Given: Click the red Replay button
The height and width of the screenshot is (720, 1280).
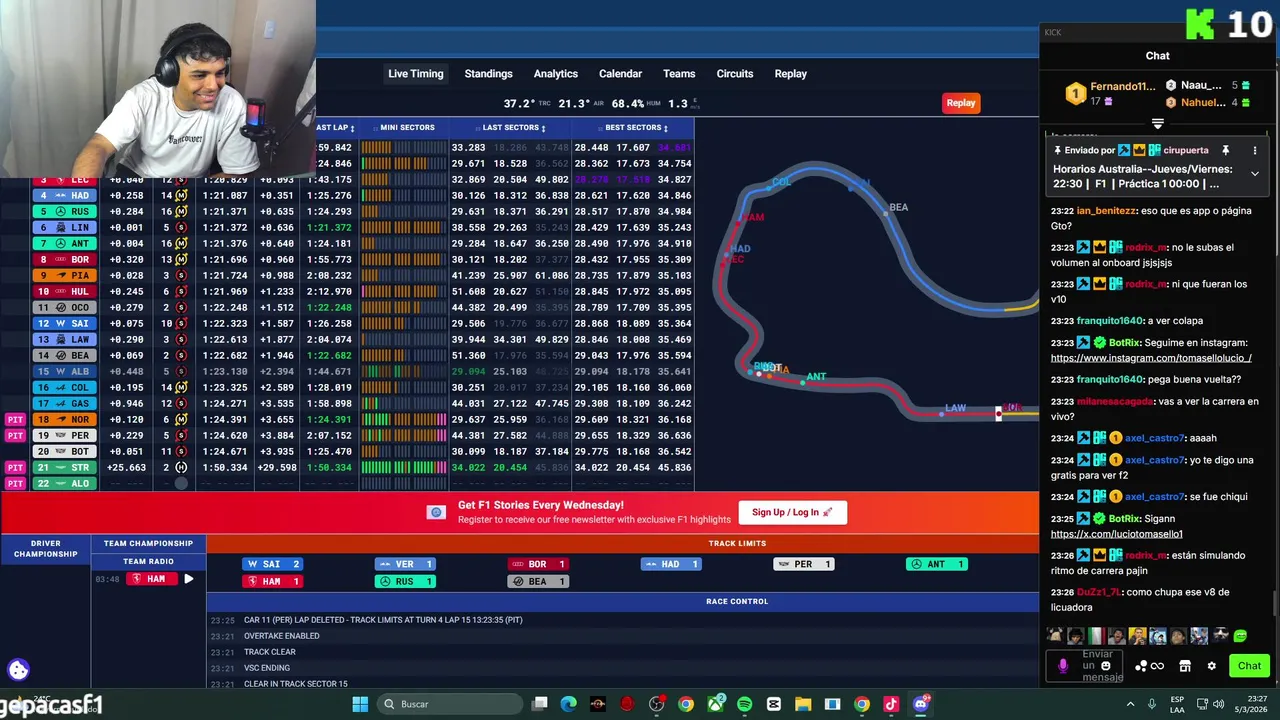Looking at the screenshot, I should (960, 103).
